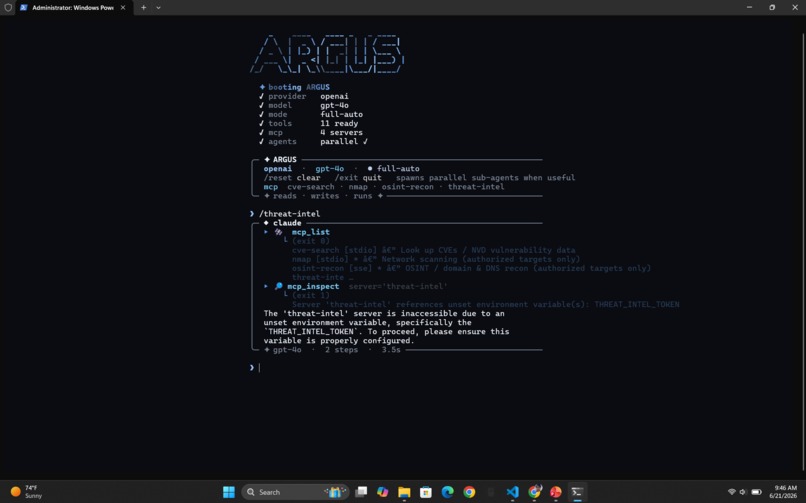The width and height of the screenshot is (806, 503).
Task: Check the battery tray icon
Action: [x=756, y=492]
